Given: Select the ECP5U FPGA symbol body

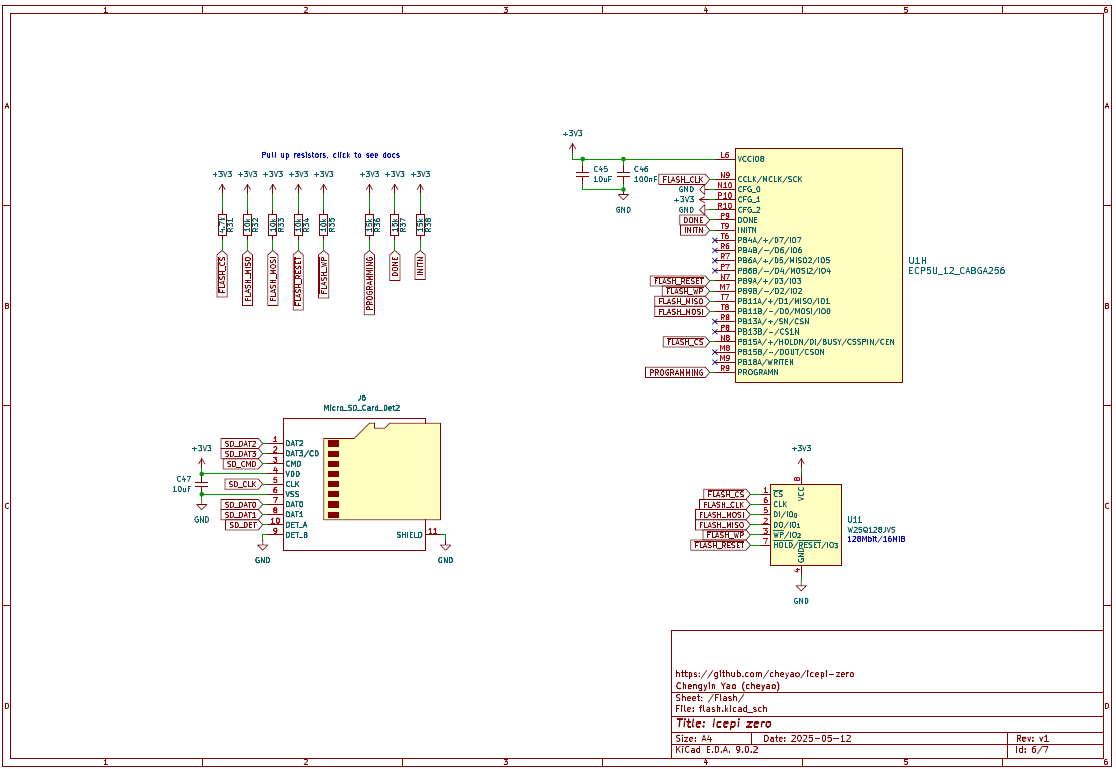Looking at the screenshot, I should point(818,265).
